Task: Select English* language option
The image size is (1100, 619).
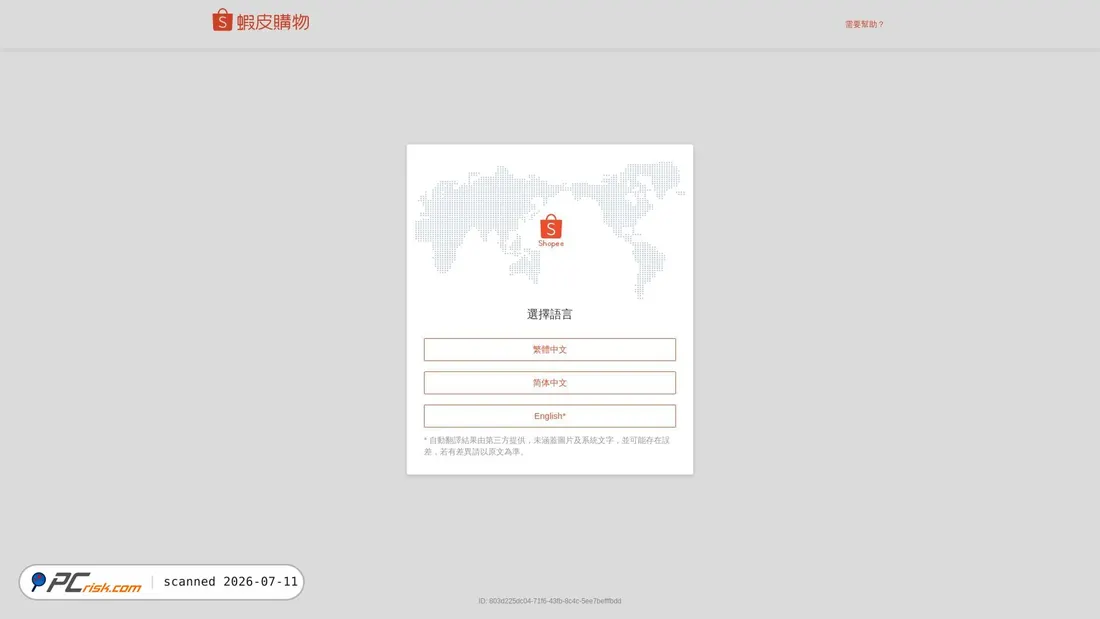Action: tap(549, 416)
